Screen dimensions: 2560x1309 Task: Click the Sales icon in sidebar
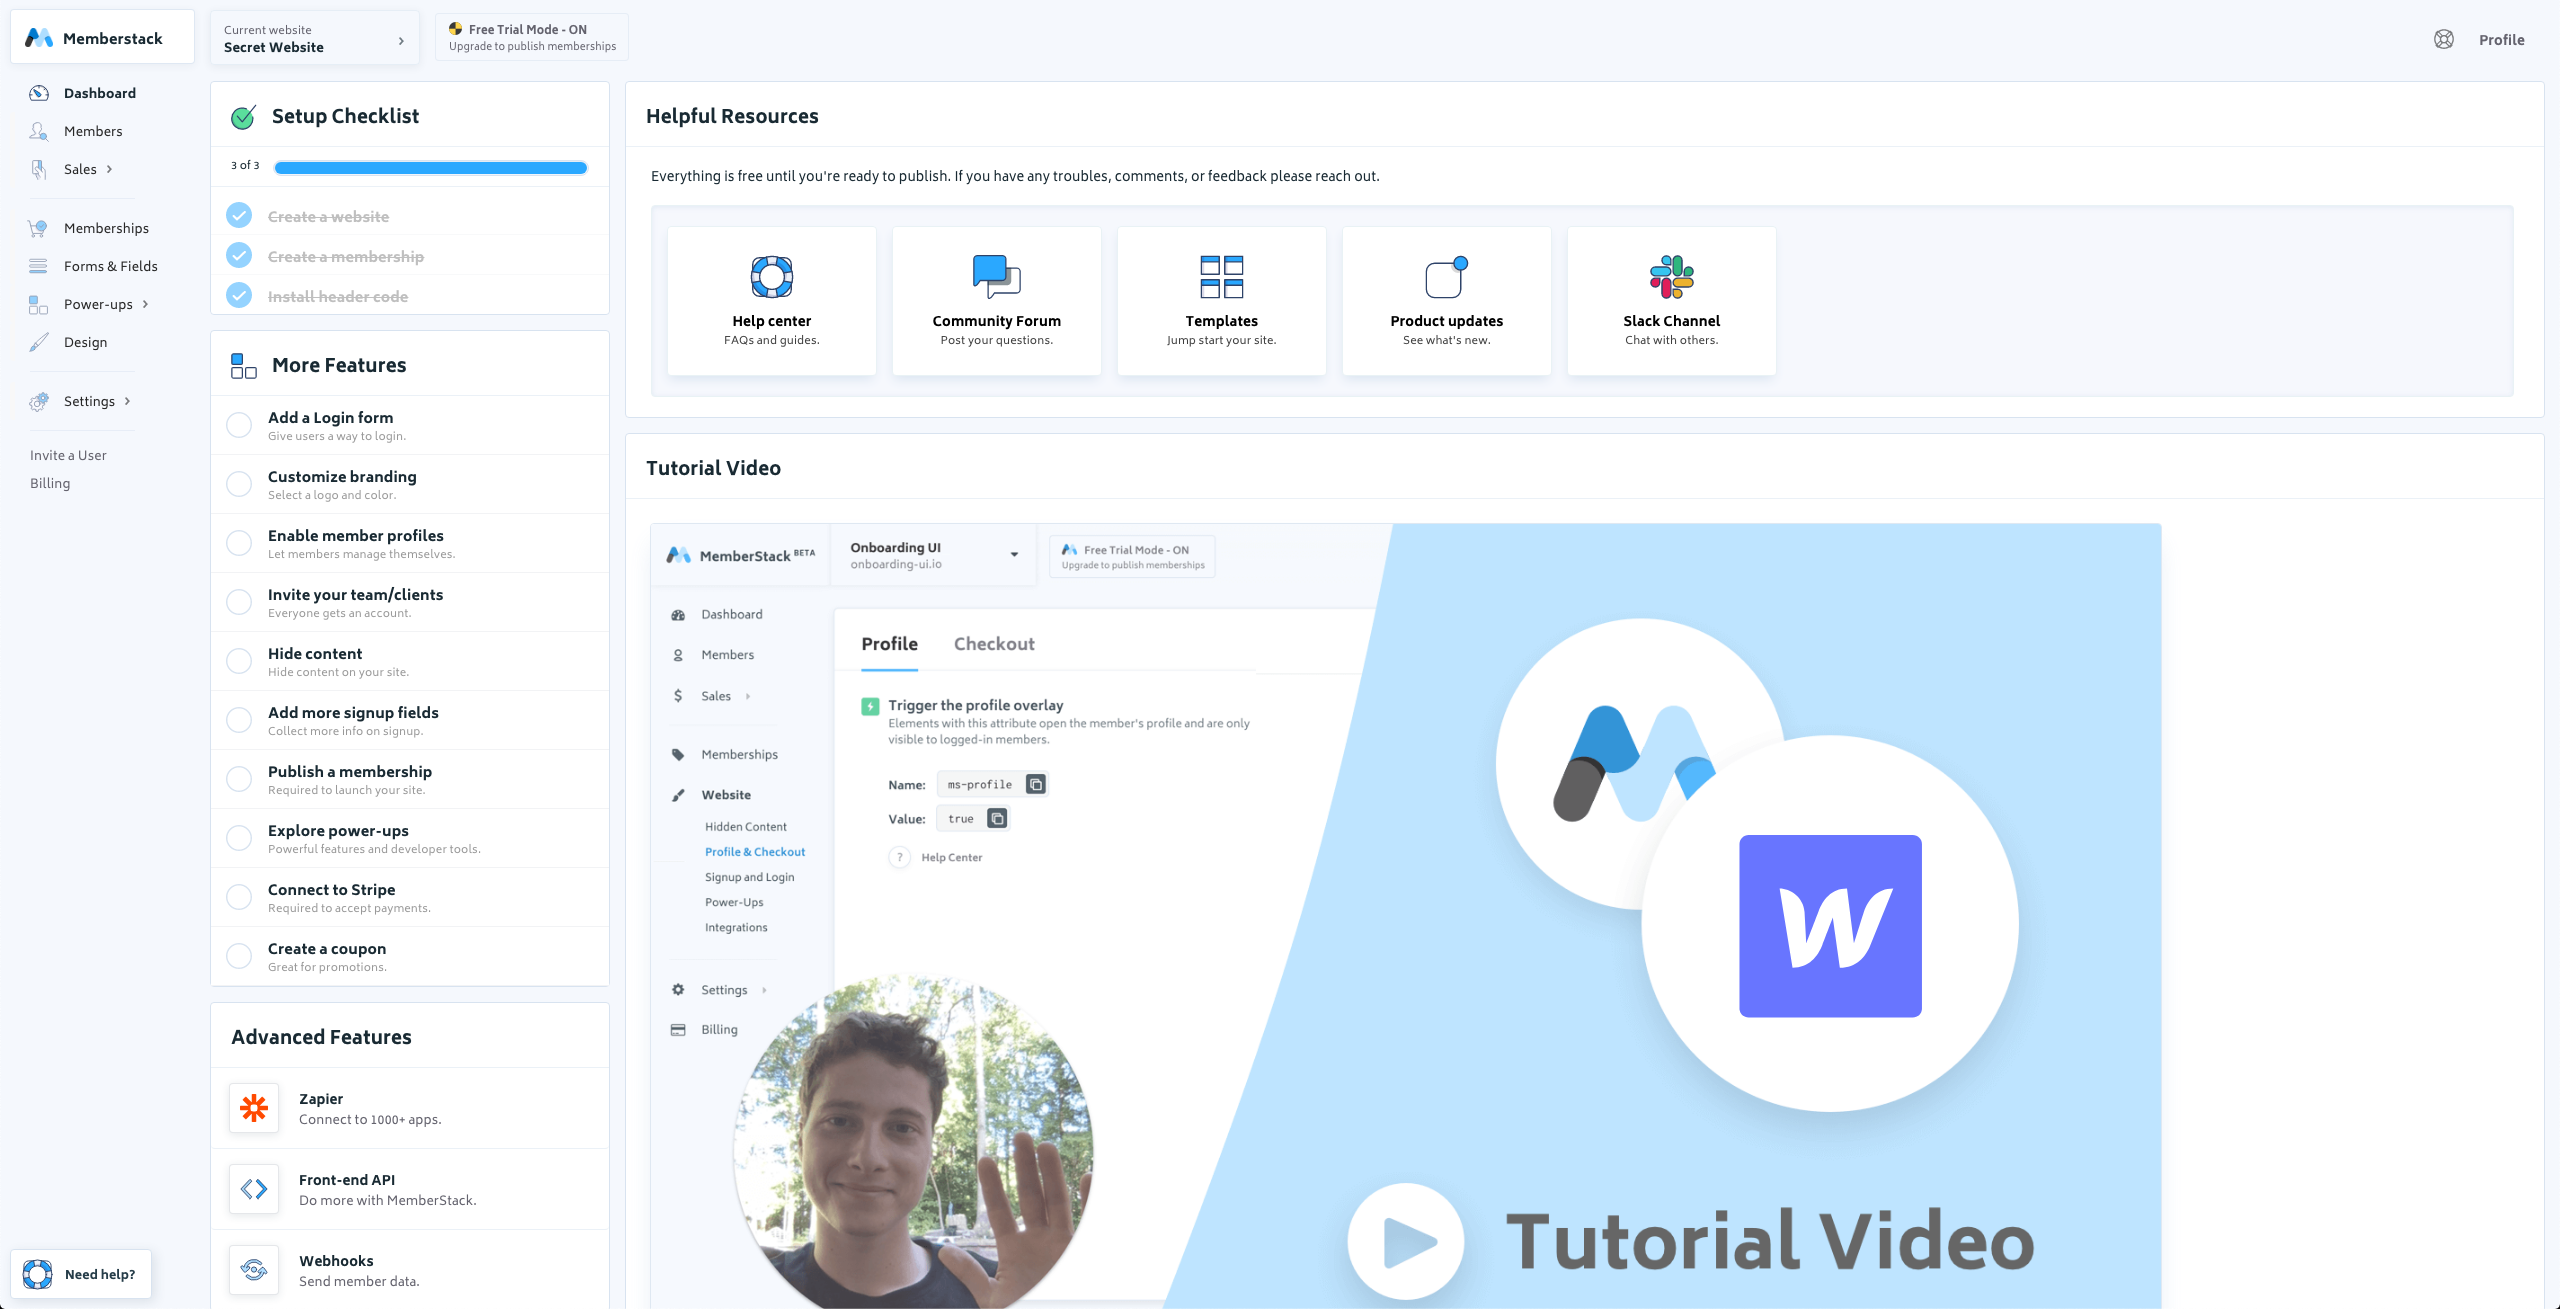tap(39, 169)
